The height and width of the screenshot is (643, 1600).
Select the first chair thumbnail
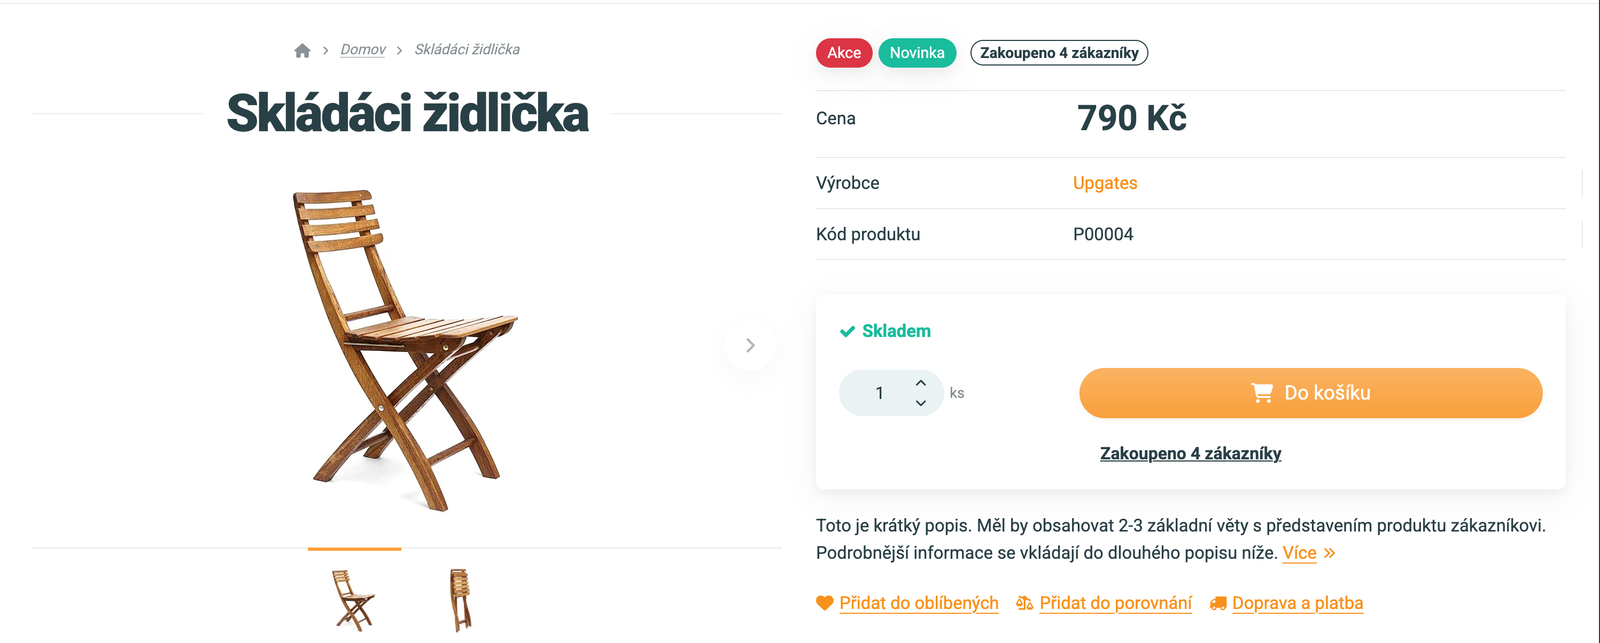pos(353,600)
